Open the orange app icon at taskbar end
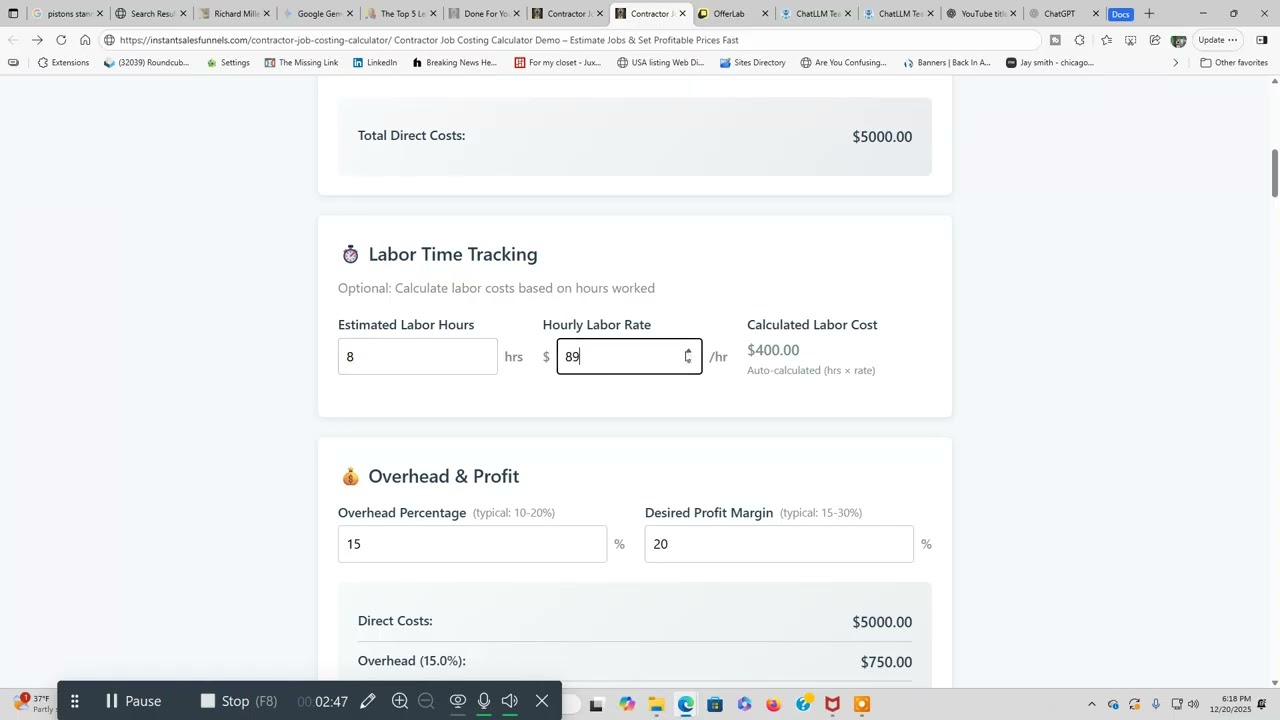The image size is (1280, 720). pyautogui.click(x=862, y=705)
